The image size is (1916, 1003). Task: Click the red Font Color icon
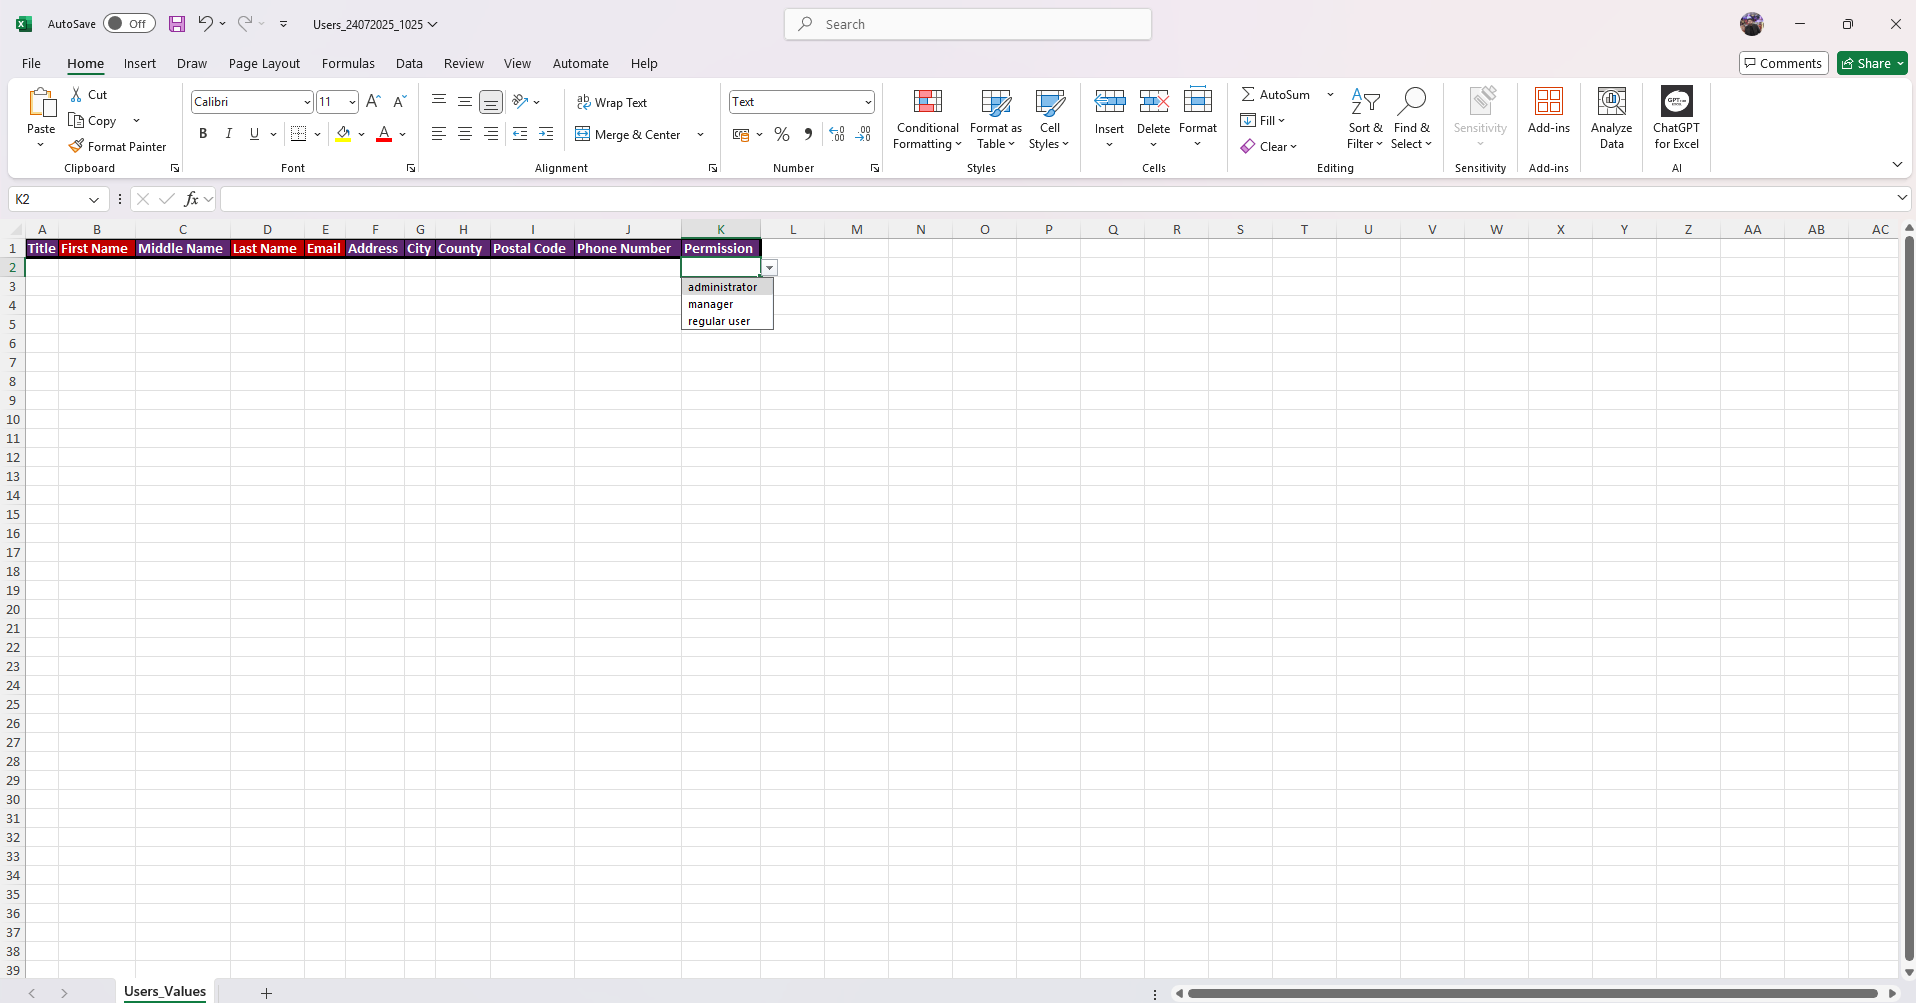384,133
